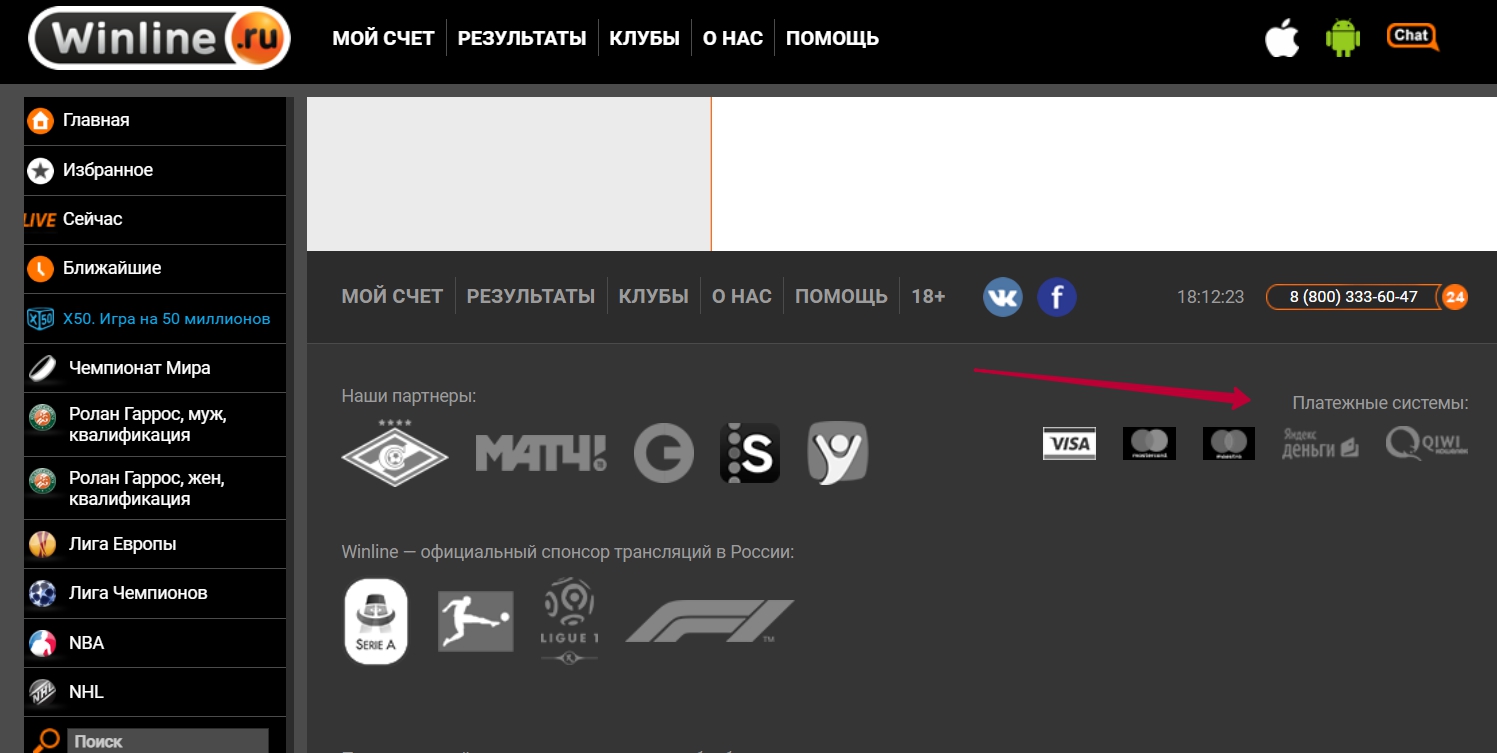
Task: Click the QIWI payment system logo
Action: 1426,443
